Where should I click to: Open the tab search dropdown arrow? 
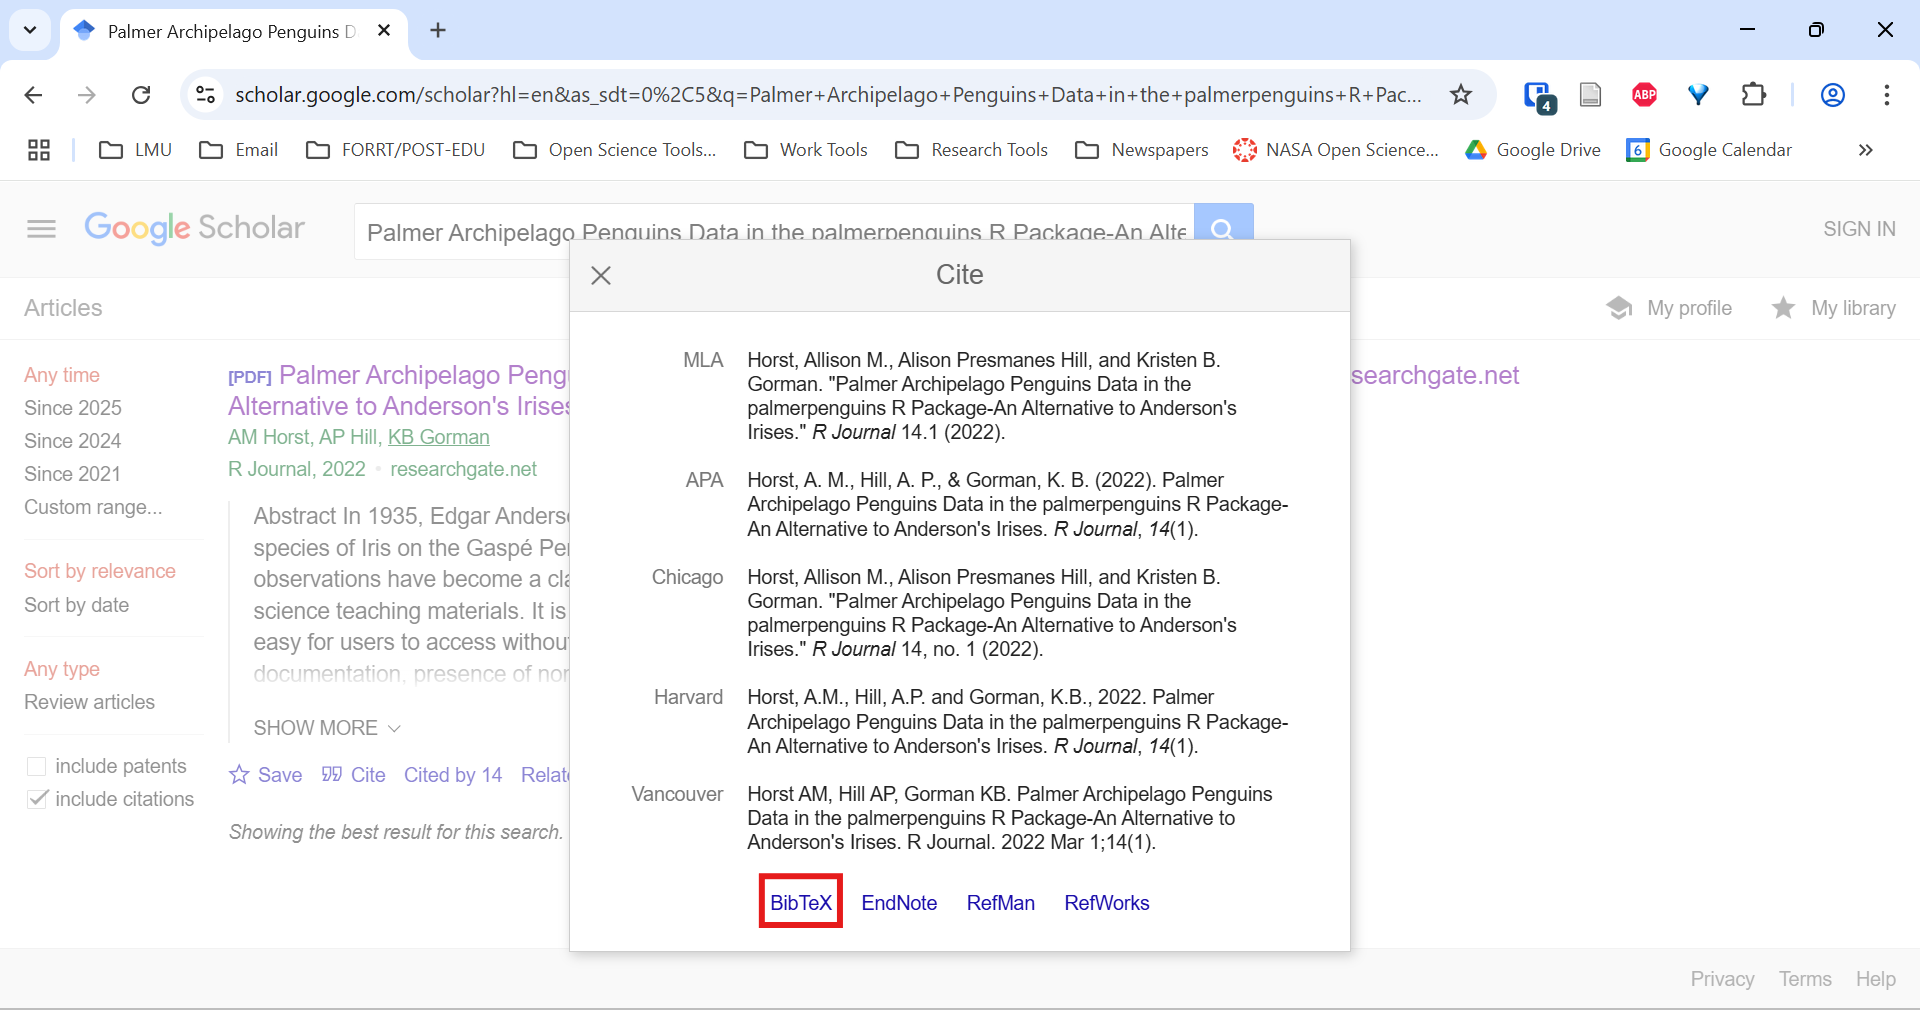click(x=30, y=30)
